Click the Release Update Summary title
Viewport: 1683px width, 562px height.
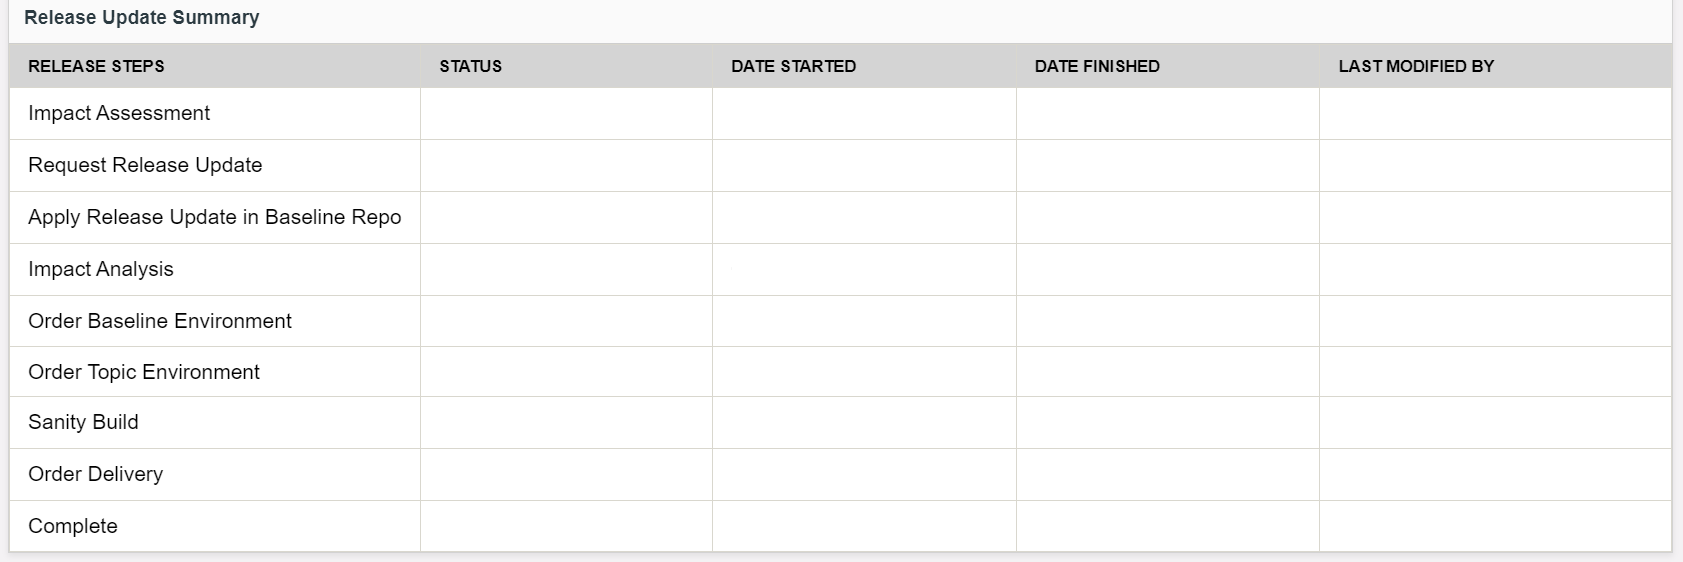tap(141, 18)
